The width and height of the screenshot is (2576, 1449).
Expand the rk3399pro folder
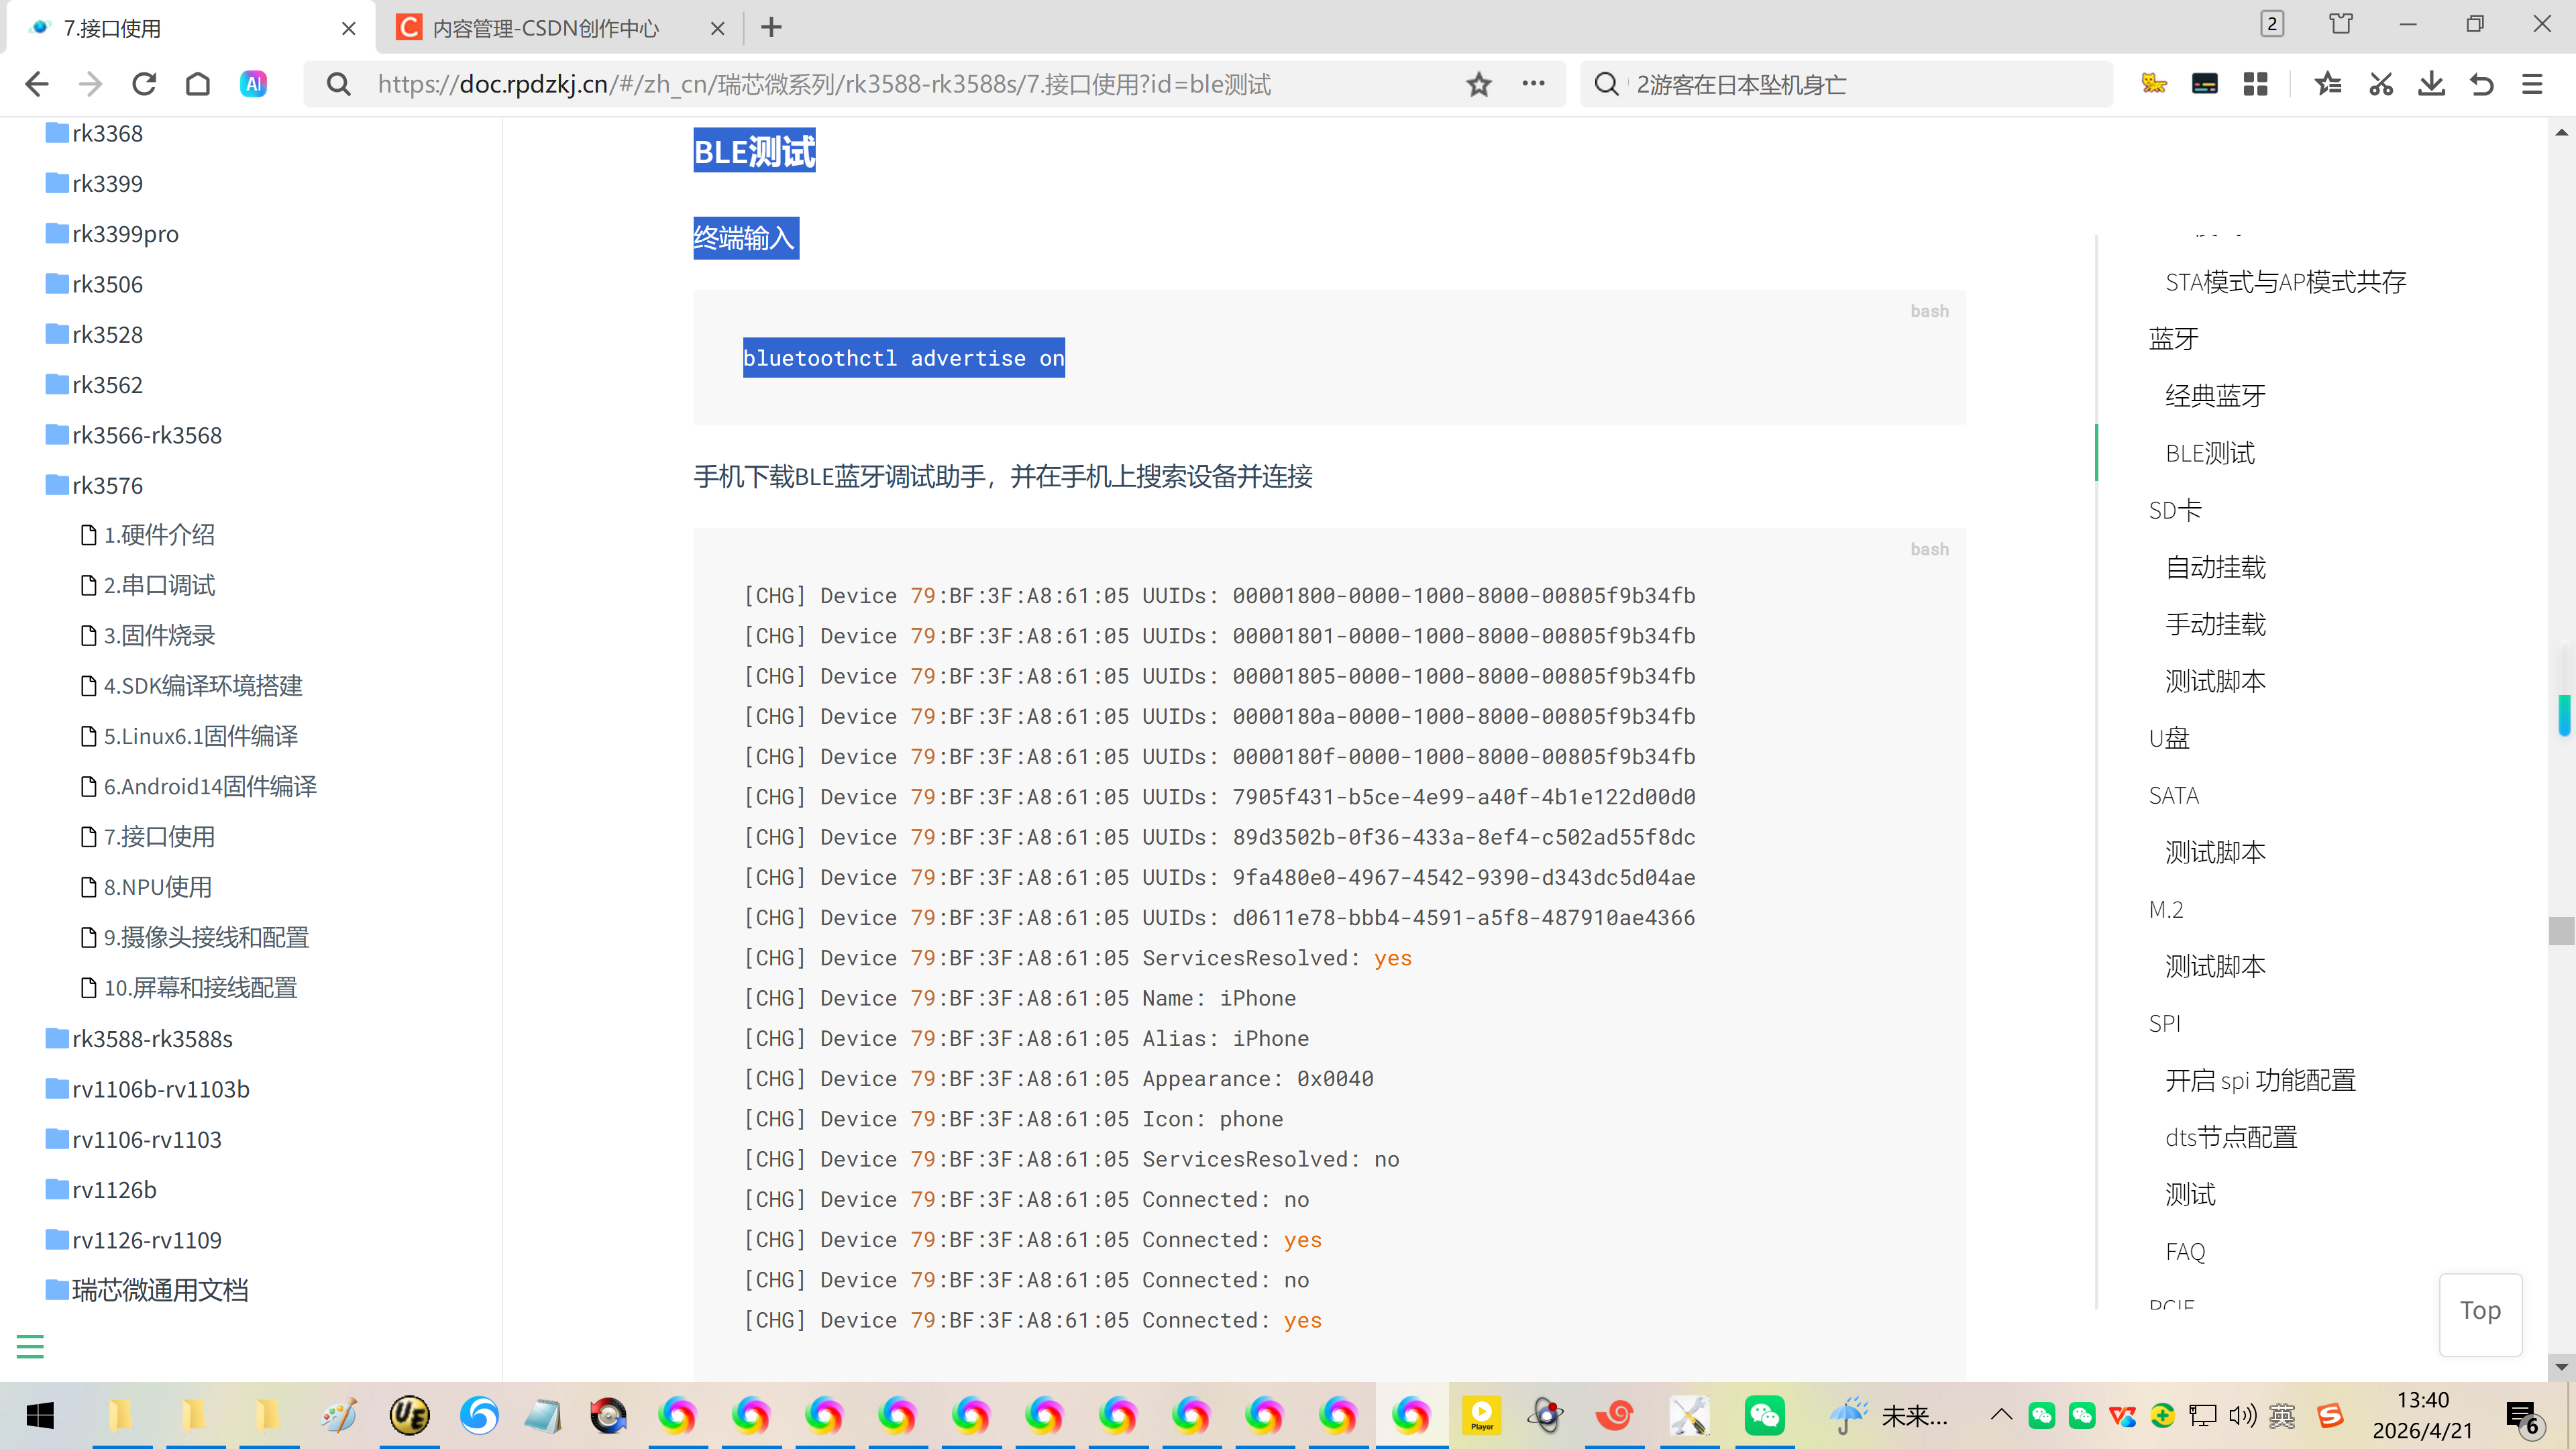112,233
